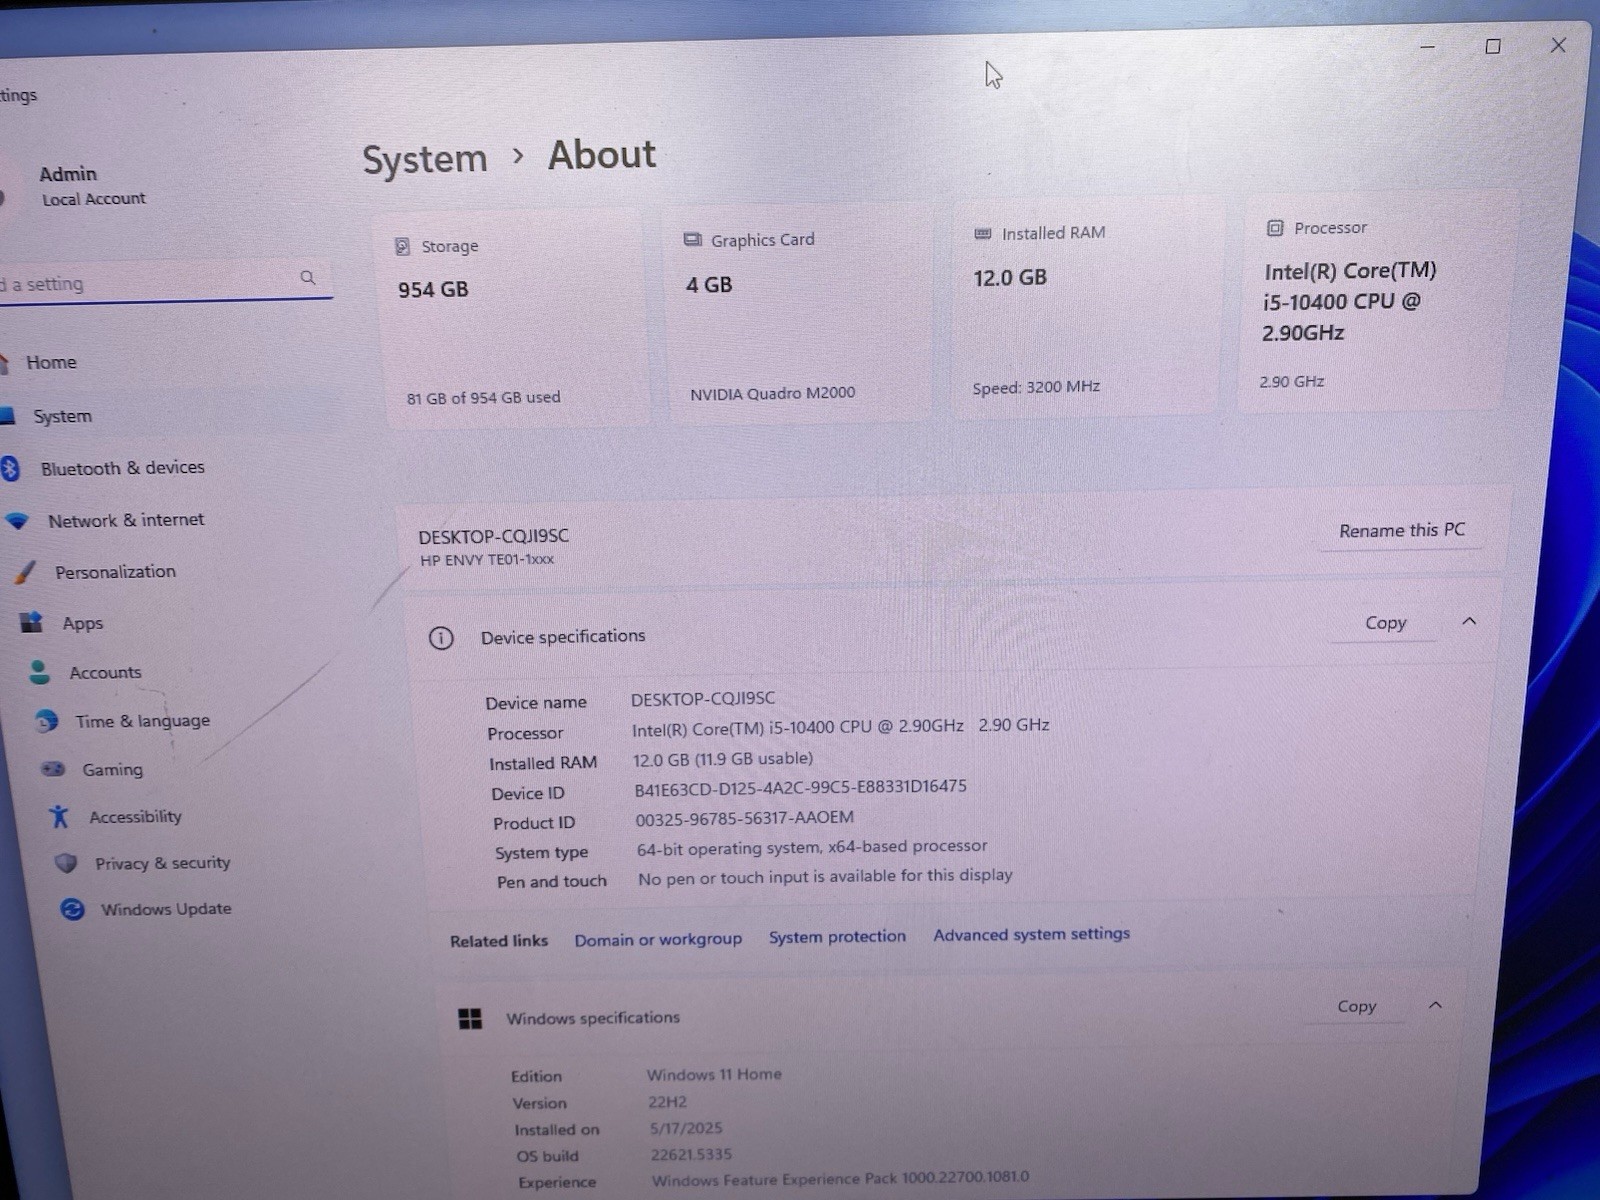Open Personalization settings
Image resolution: width=1600 pixels, height=1200 pixels.
tap(115, 572)
